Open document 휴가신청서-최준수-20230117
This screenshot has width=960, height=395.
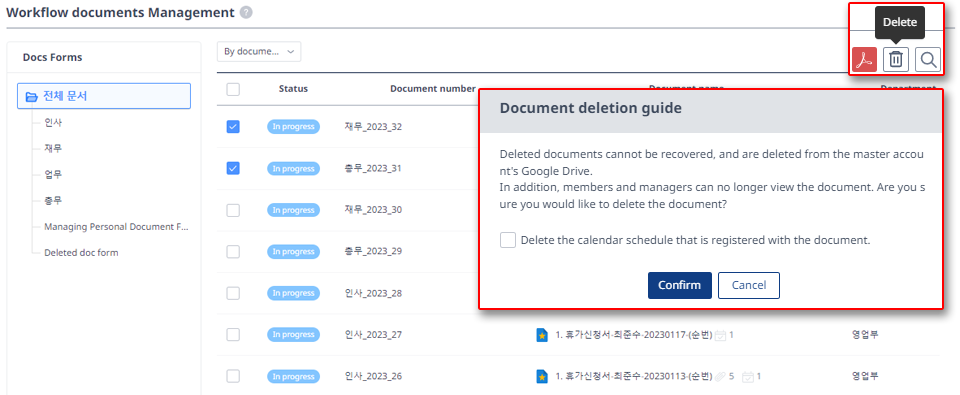click(x=634, y=335)
